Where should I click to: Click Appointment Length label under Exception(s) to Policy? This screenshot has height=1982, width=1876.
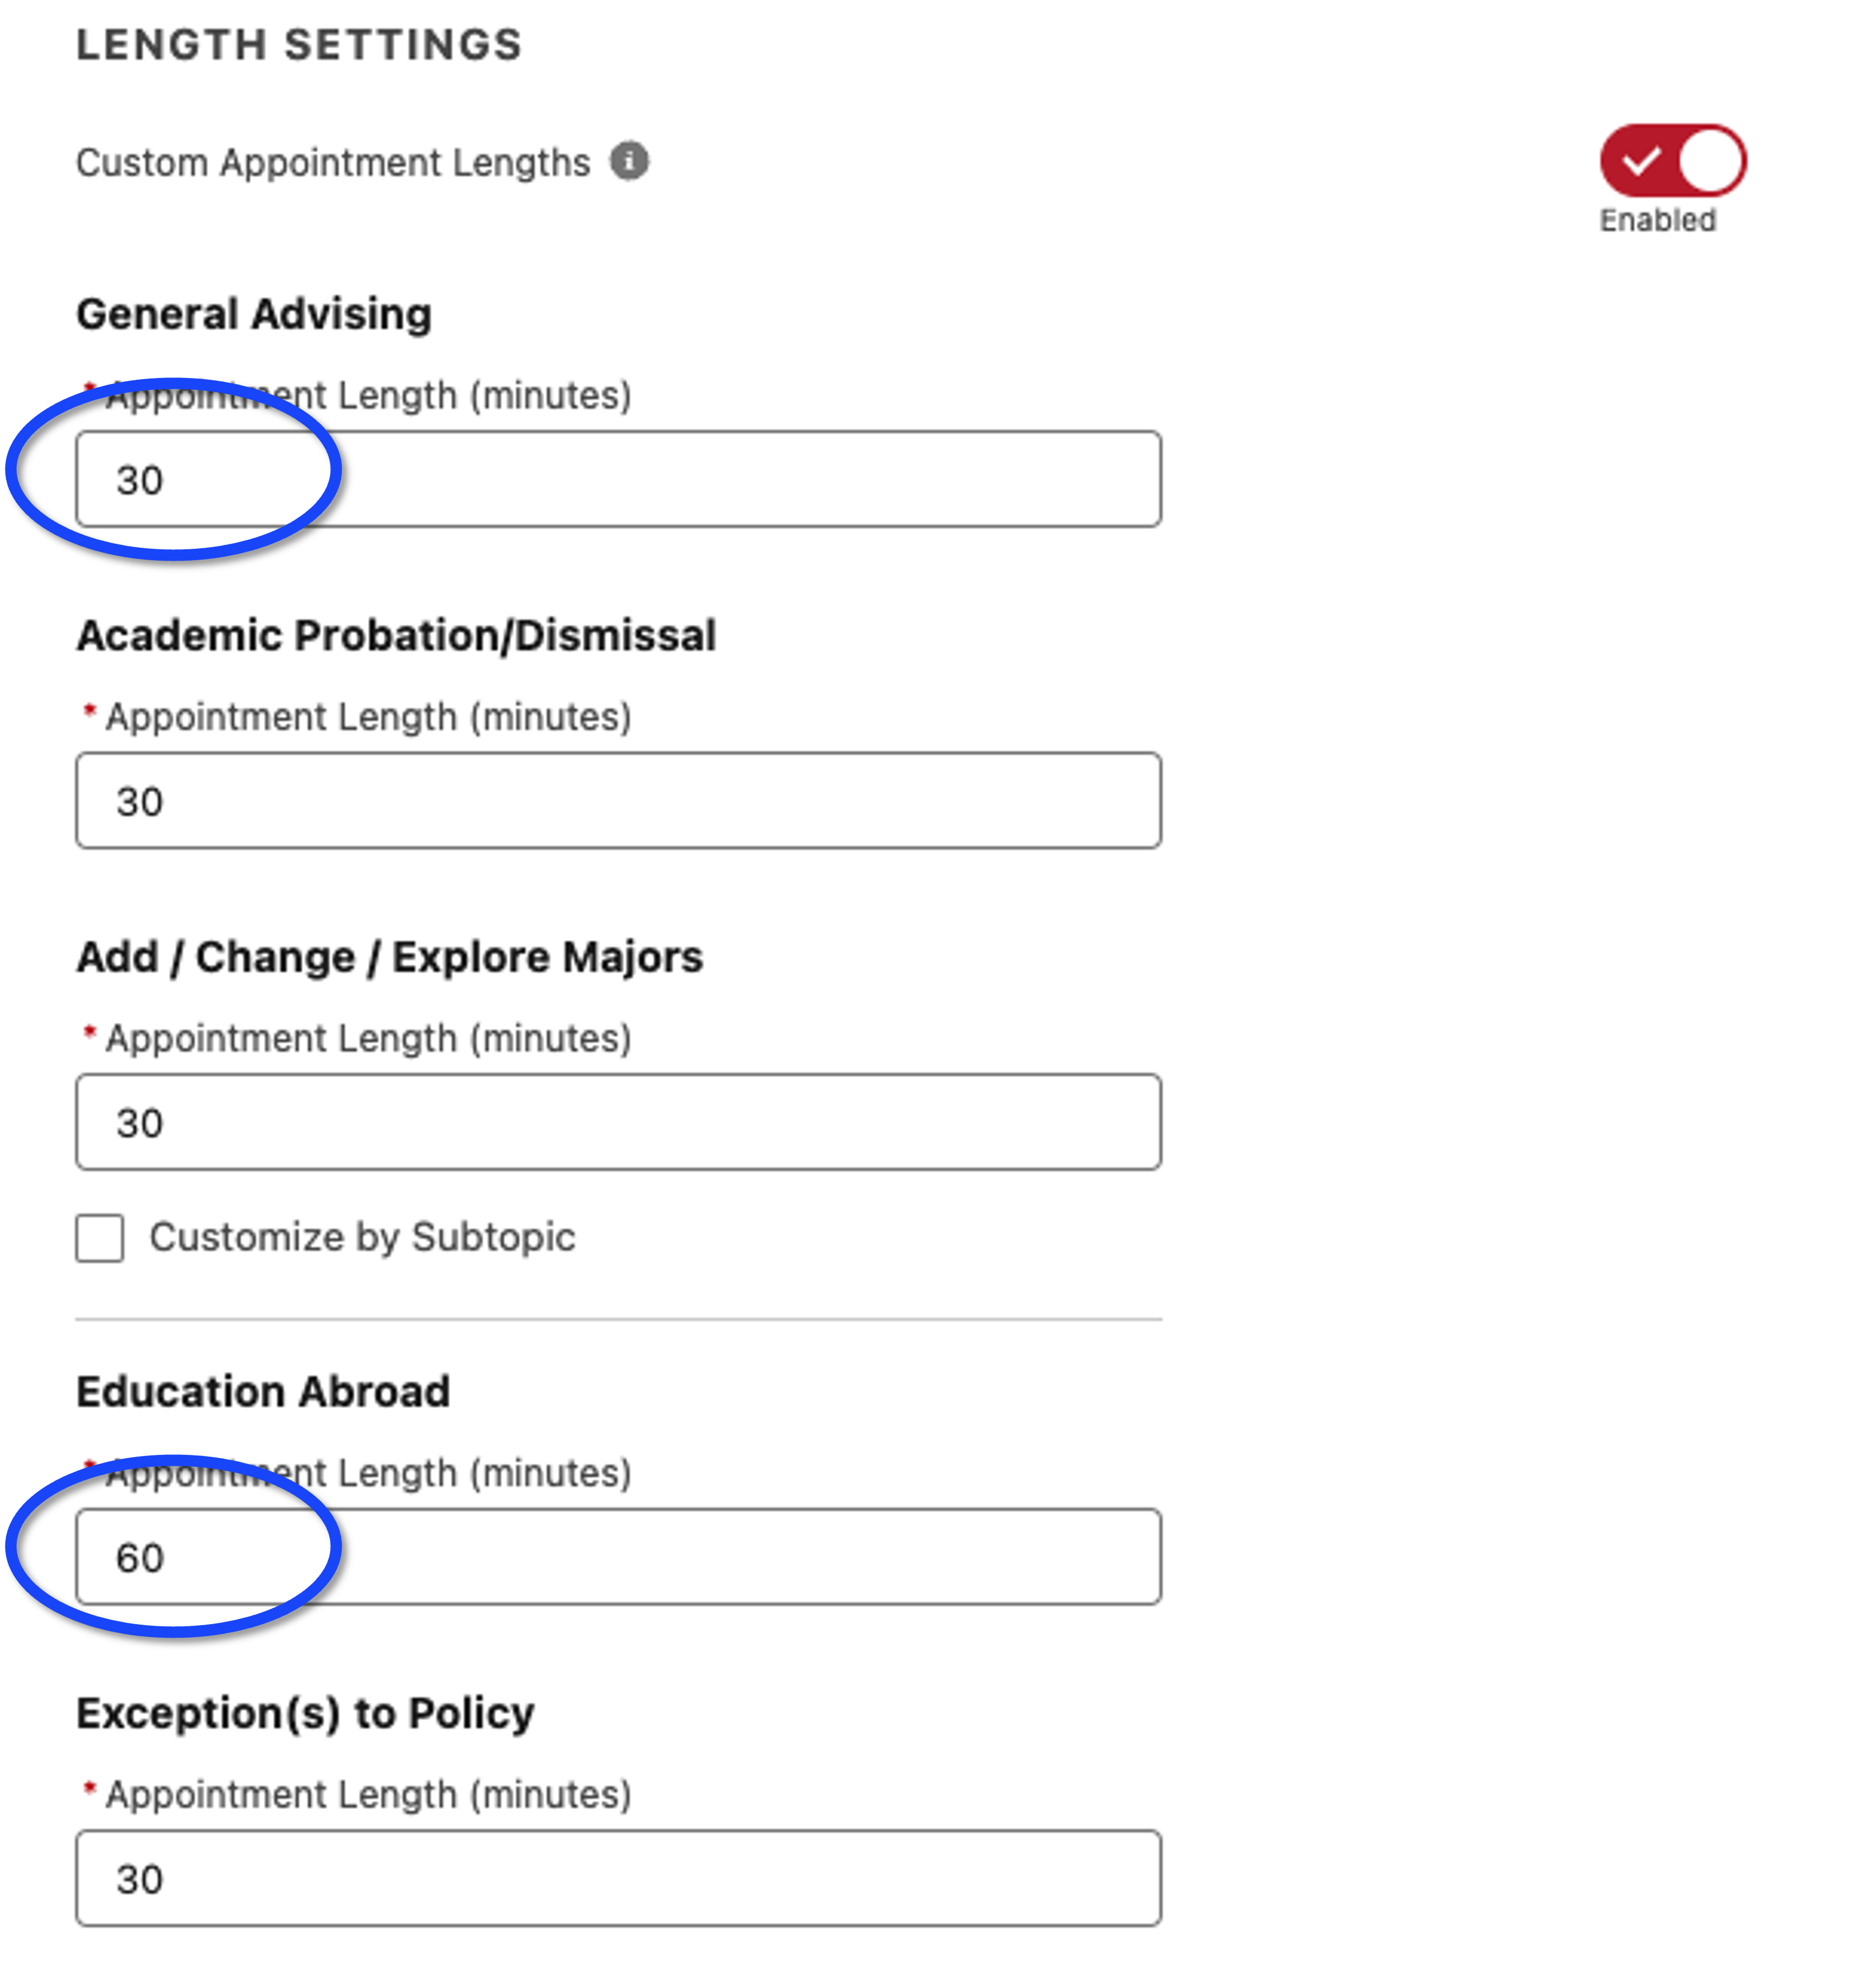(x=368, y=1795)
